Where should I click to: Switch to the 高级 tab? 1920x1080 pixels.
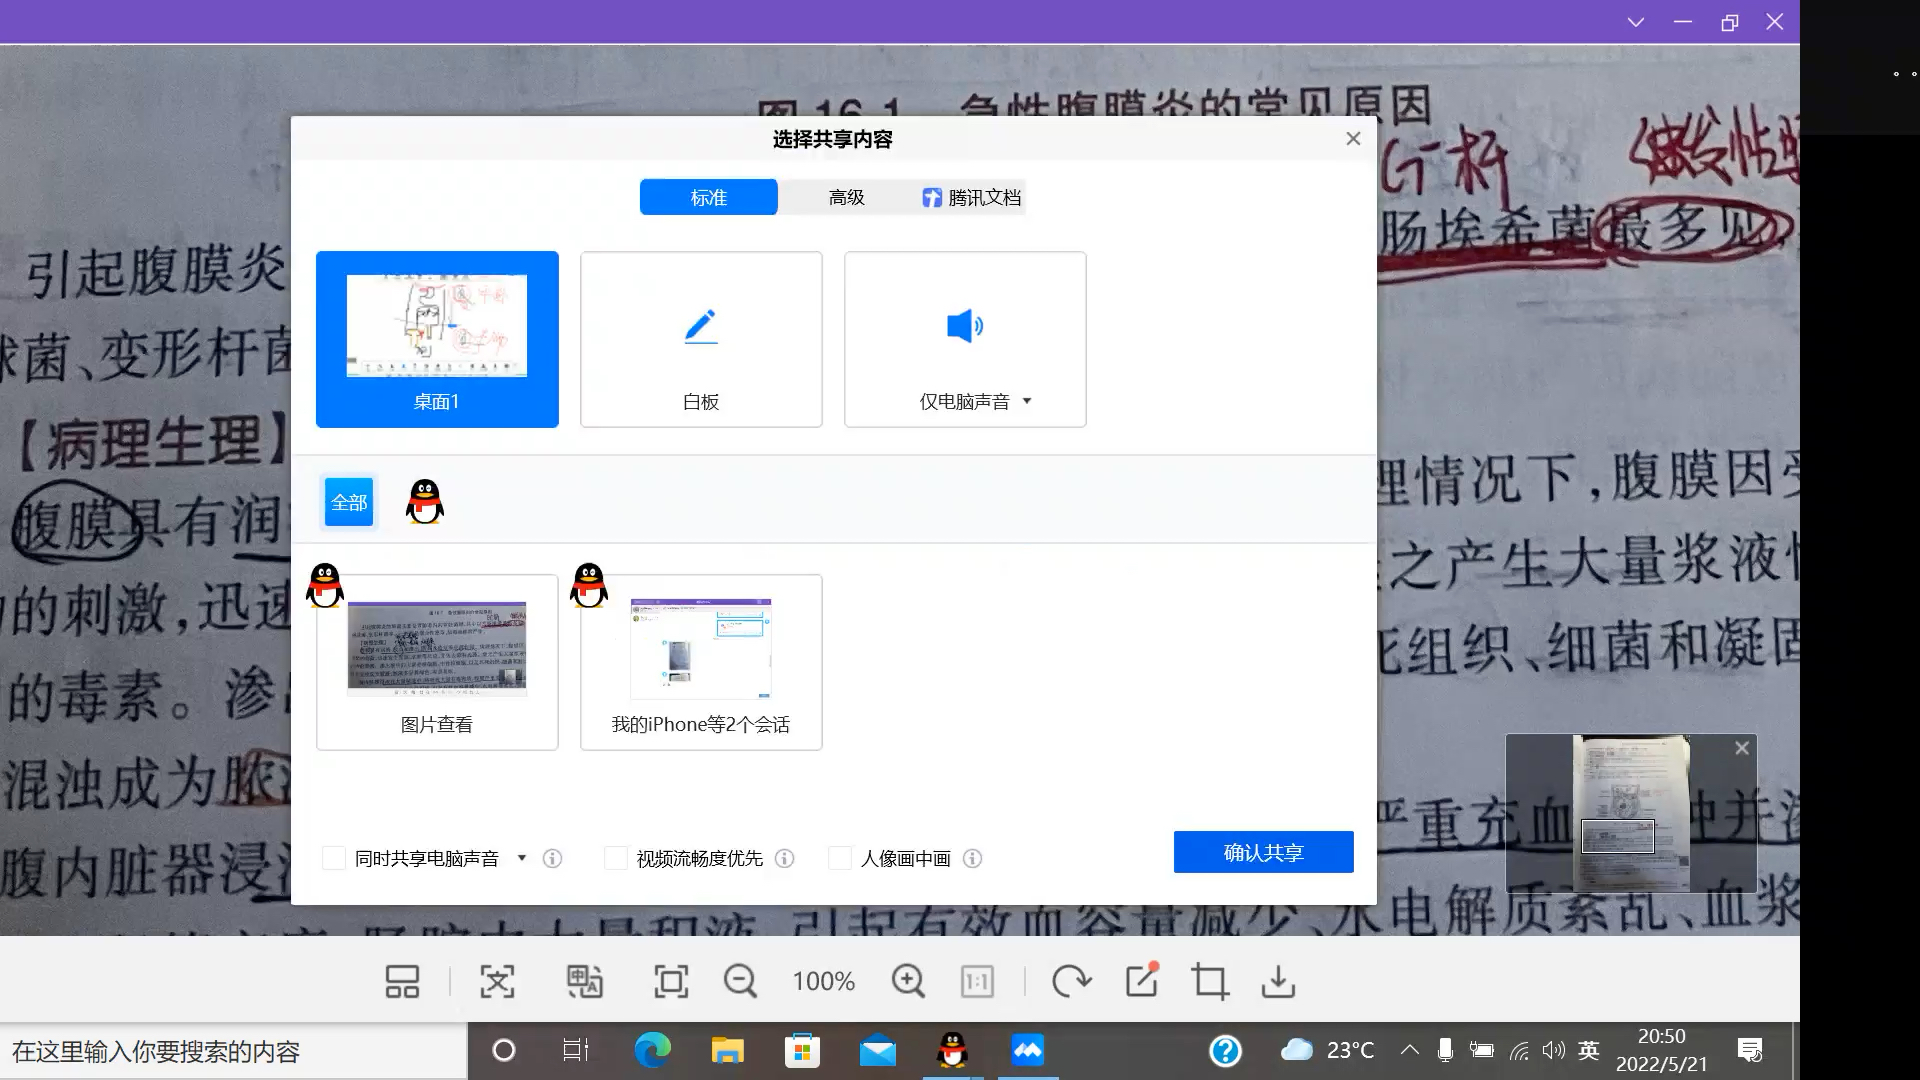click(846, 197)
